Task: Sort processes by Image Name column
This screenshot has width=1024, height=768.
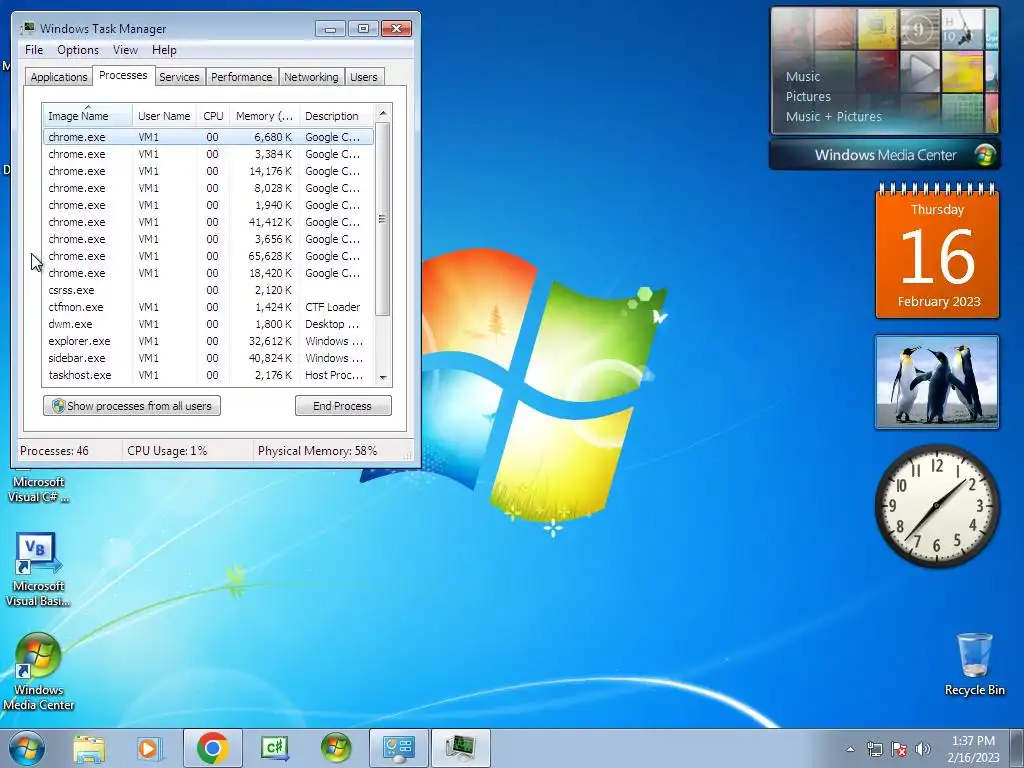Action: (88, 116)
